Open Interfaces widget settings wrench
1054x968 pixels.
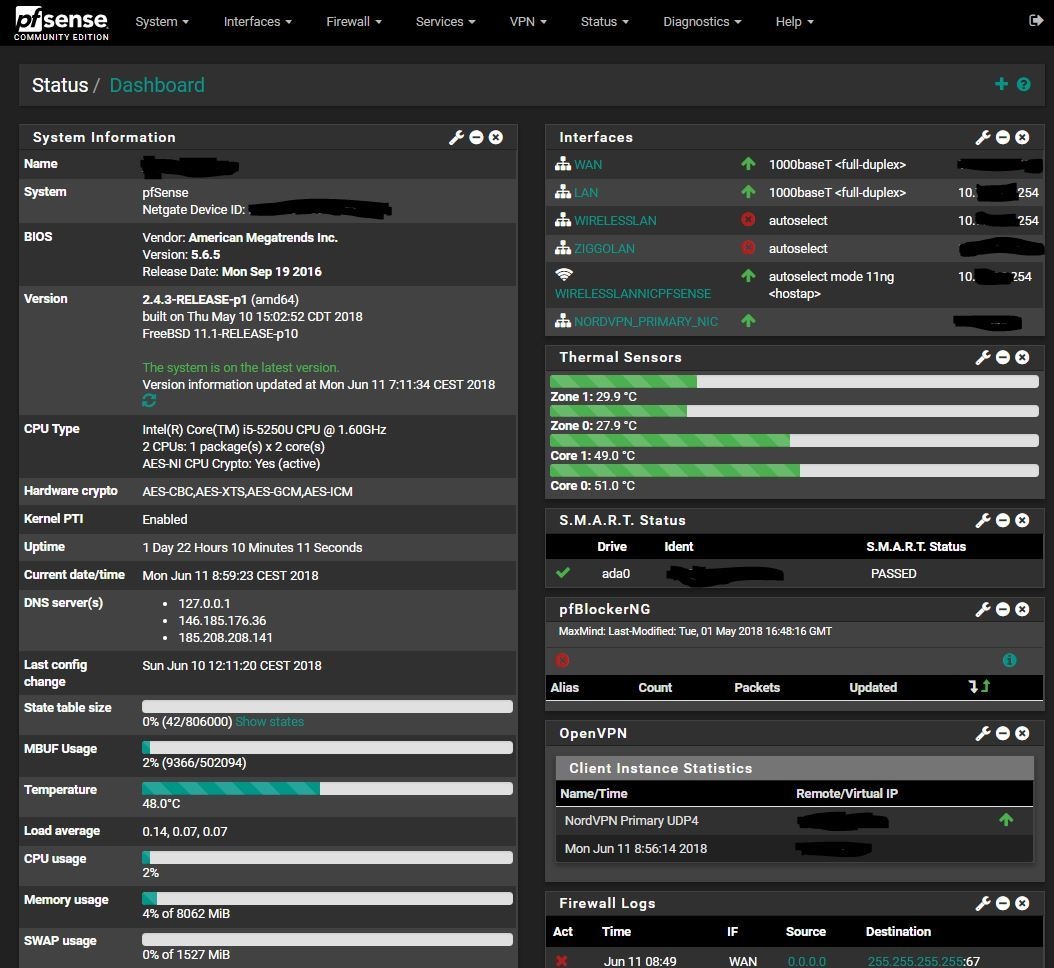click(x=983, y=137)
